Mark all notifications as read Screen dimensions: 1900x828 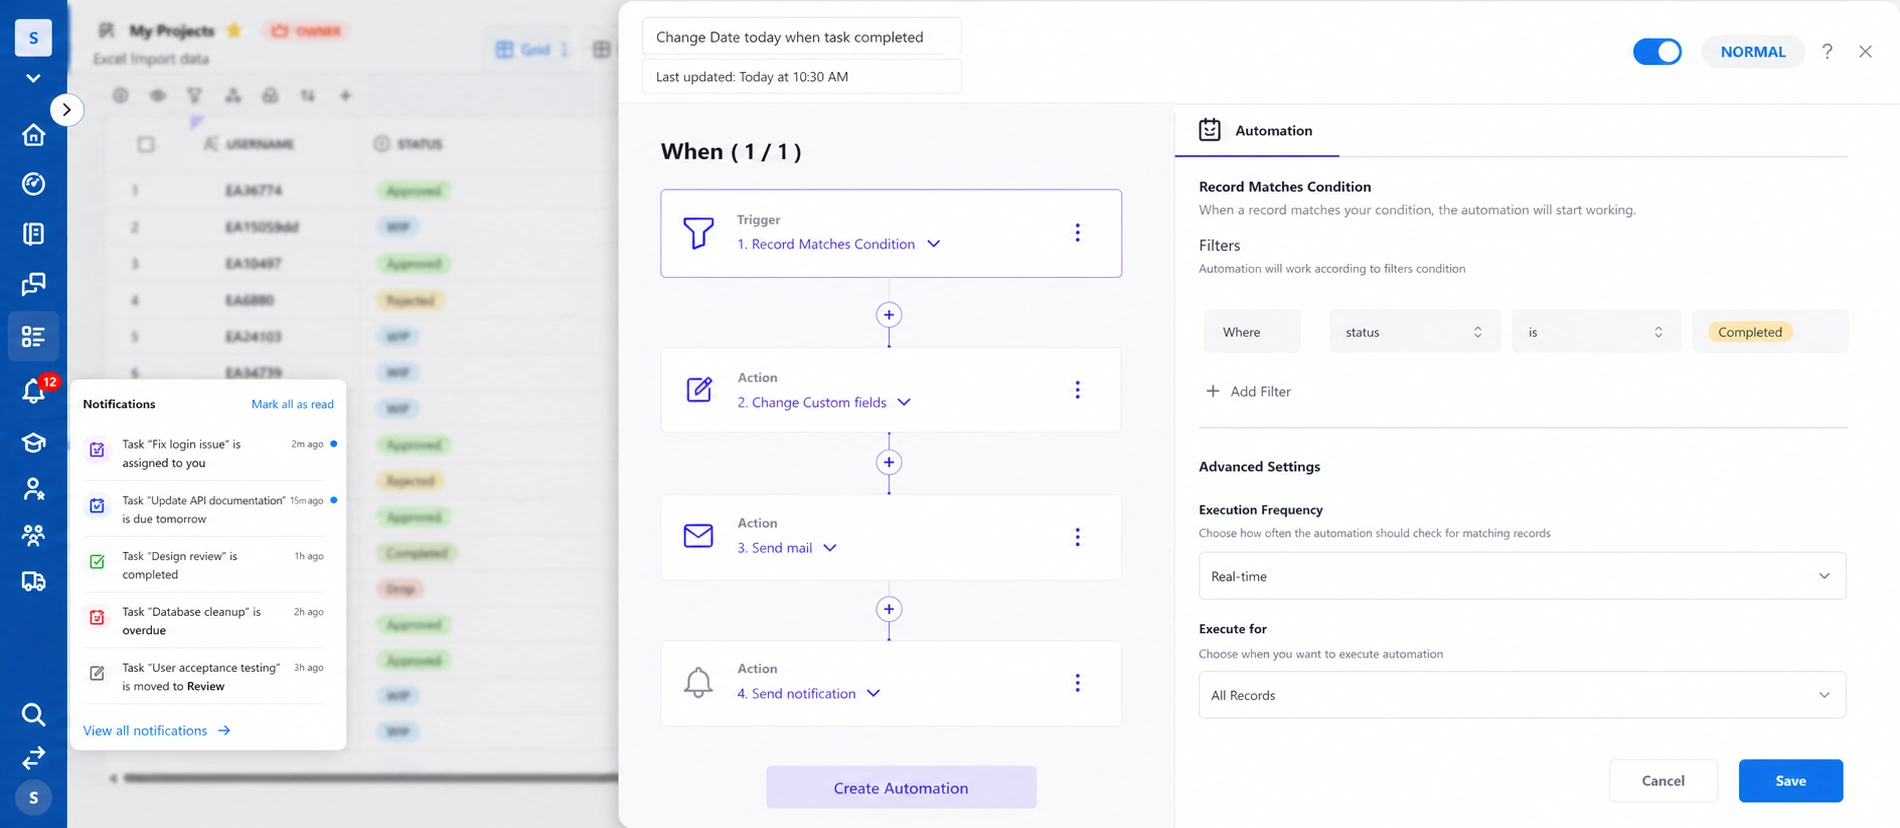tap(292, 404)
